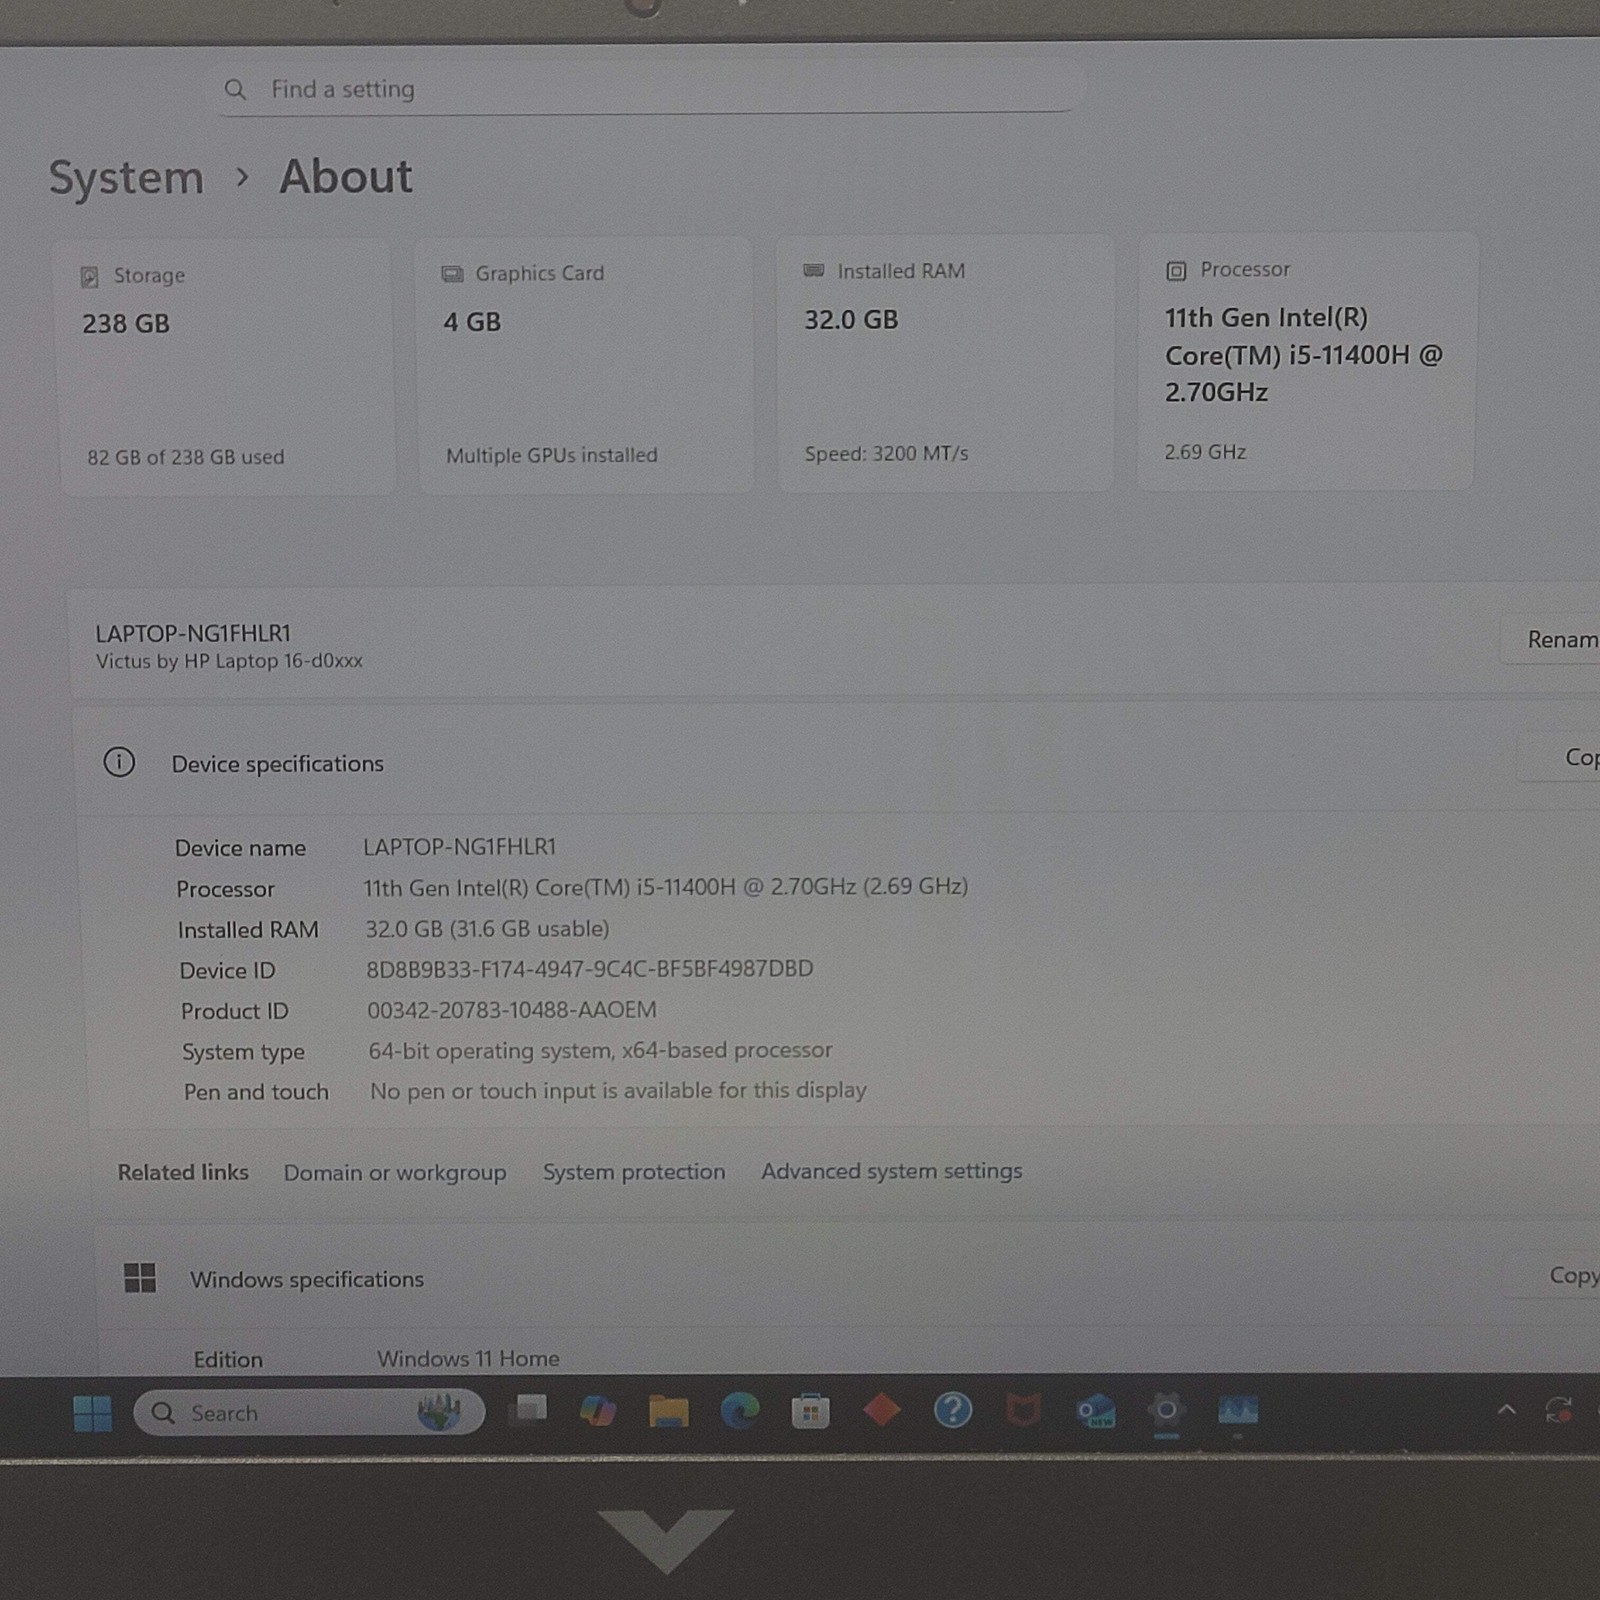Open File Explorer from taskbar
Viewport: 1600px width, 1600px height.
coord(669,1411)
